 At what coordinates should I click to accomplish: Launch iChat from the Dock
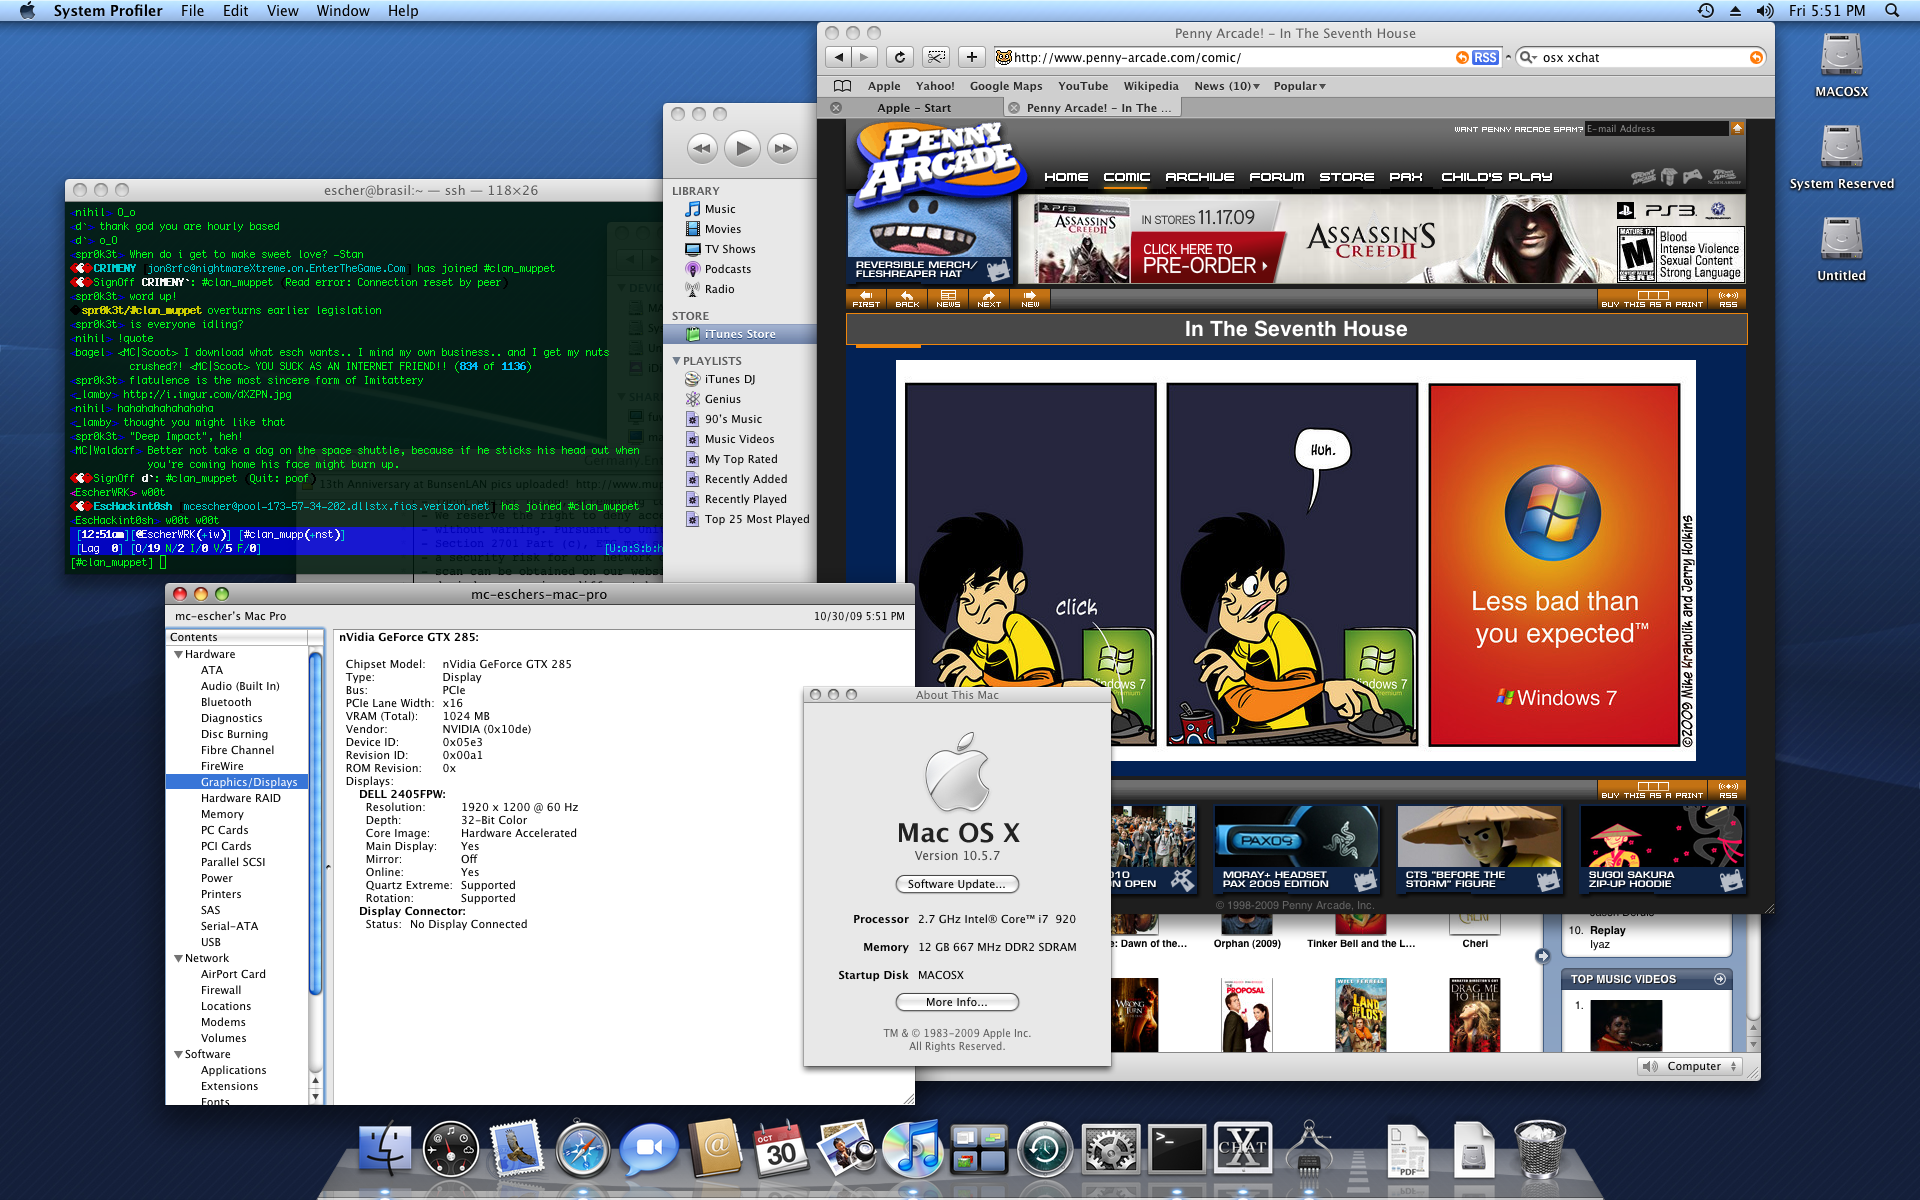(x=649, y=1149)
